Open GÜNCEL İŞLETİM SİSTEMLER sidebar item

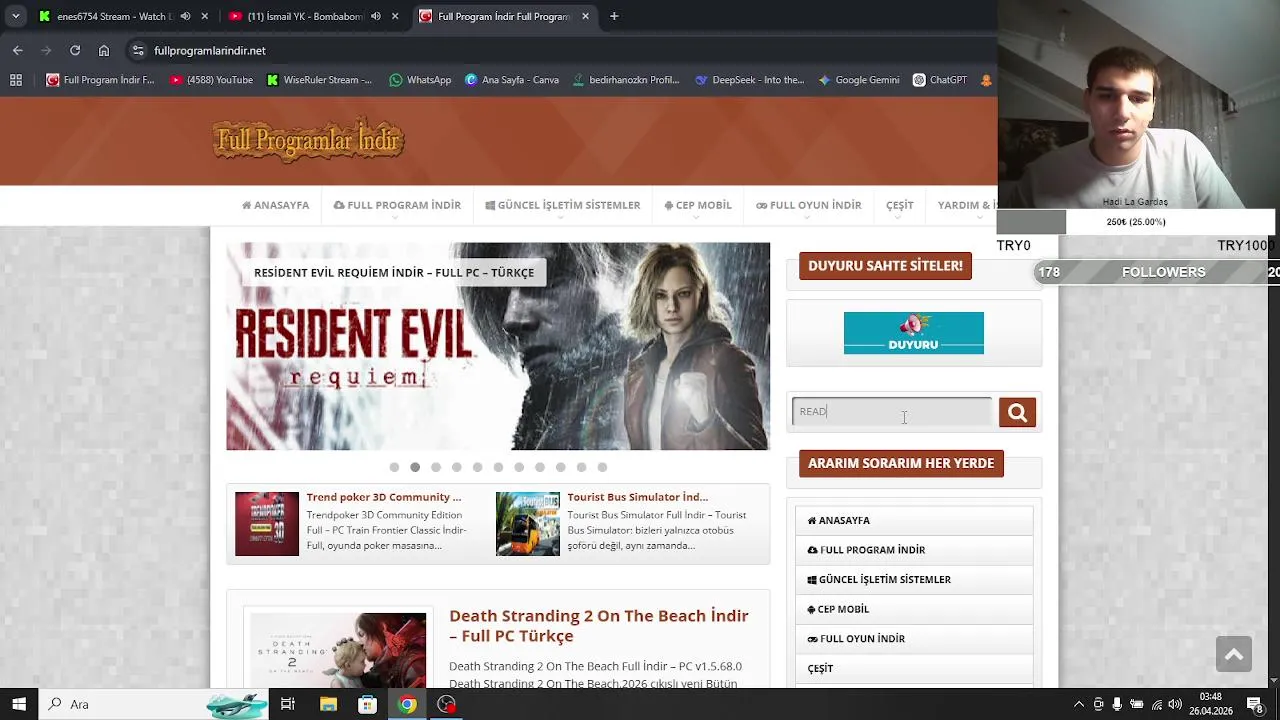914,579
